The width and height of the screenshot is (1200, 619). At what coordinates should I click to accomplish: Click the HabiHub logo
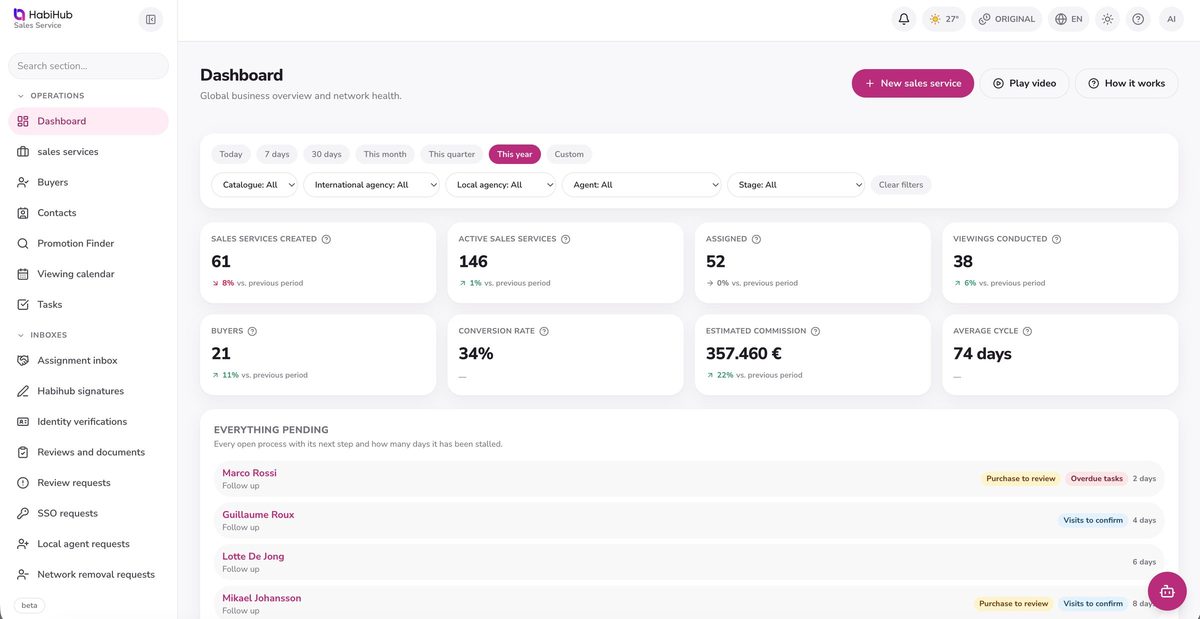point(43,19)
